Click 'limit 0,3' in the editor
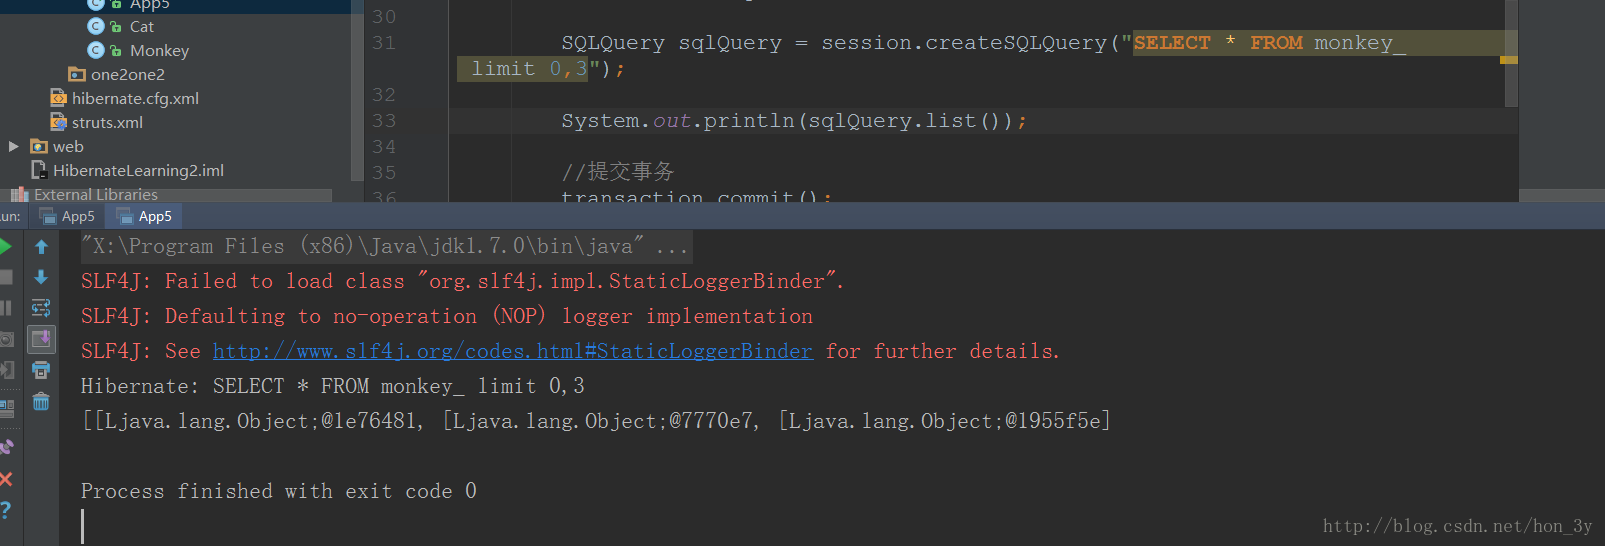The height and width of the screenshot is (546, 1605). pos(529,69)
